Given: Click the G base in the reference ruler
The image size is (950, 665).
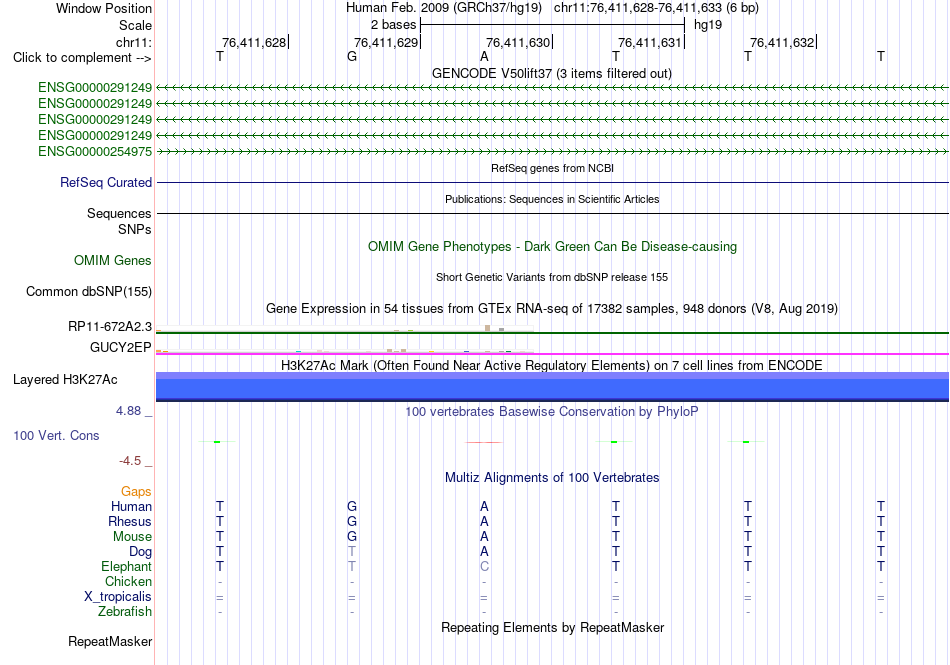Looking at the screenshot, I should click(x=352, y=57).
